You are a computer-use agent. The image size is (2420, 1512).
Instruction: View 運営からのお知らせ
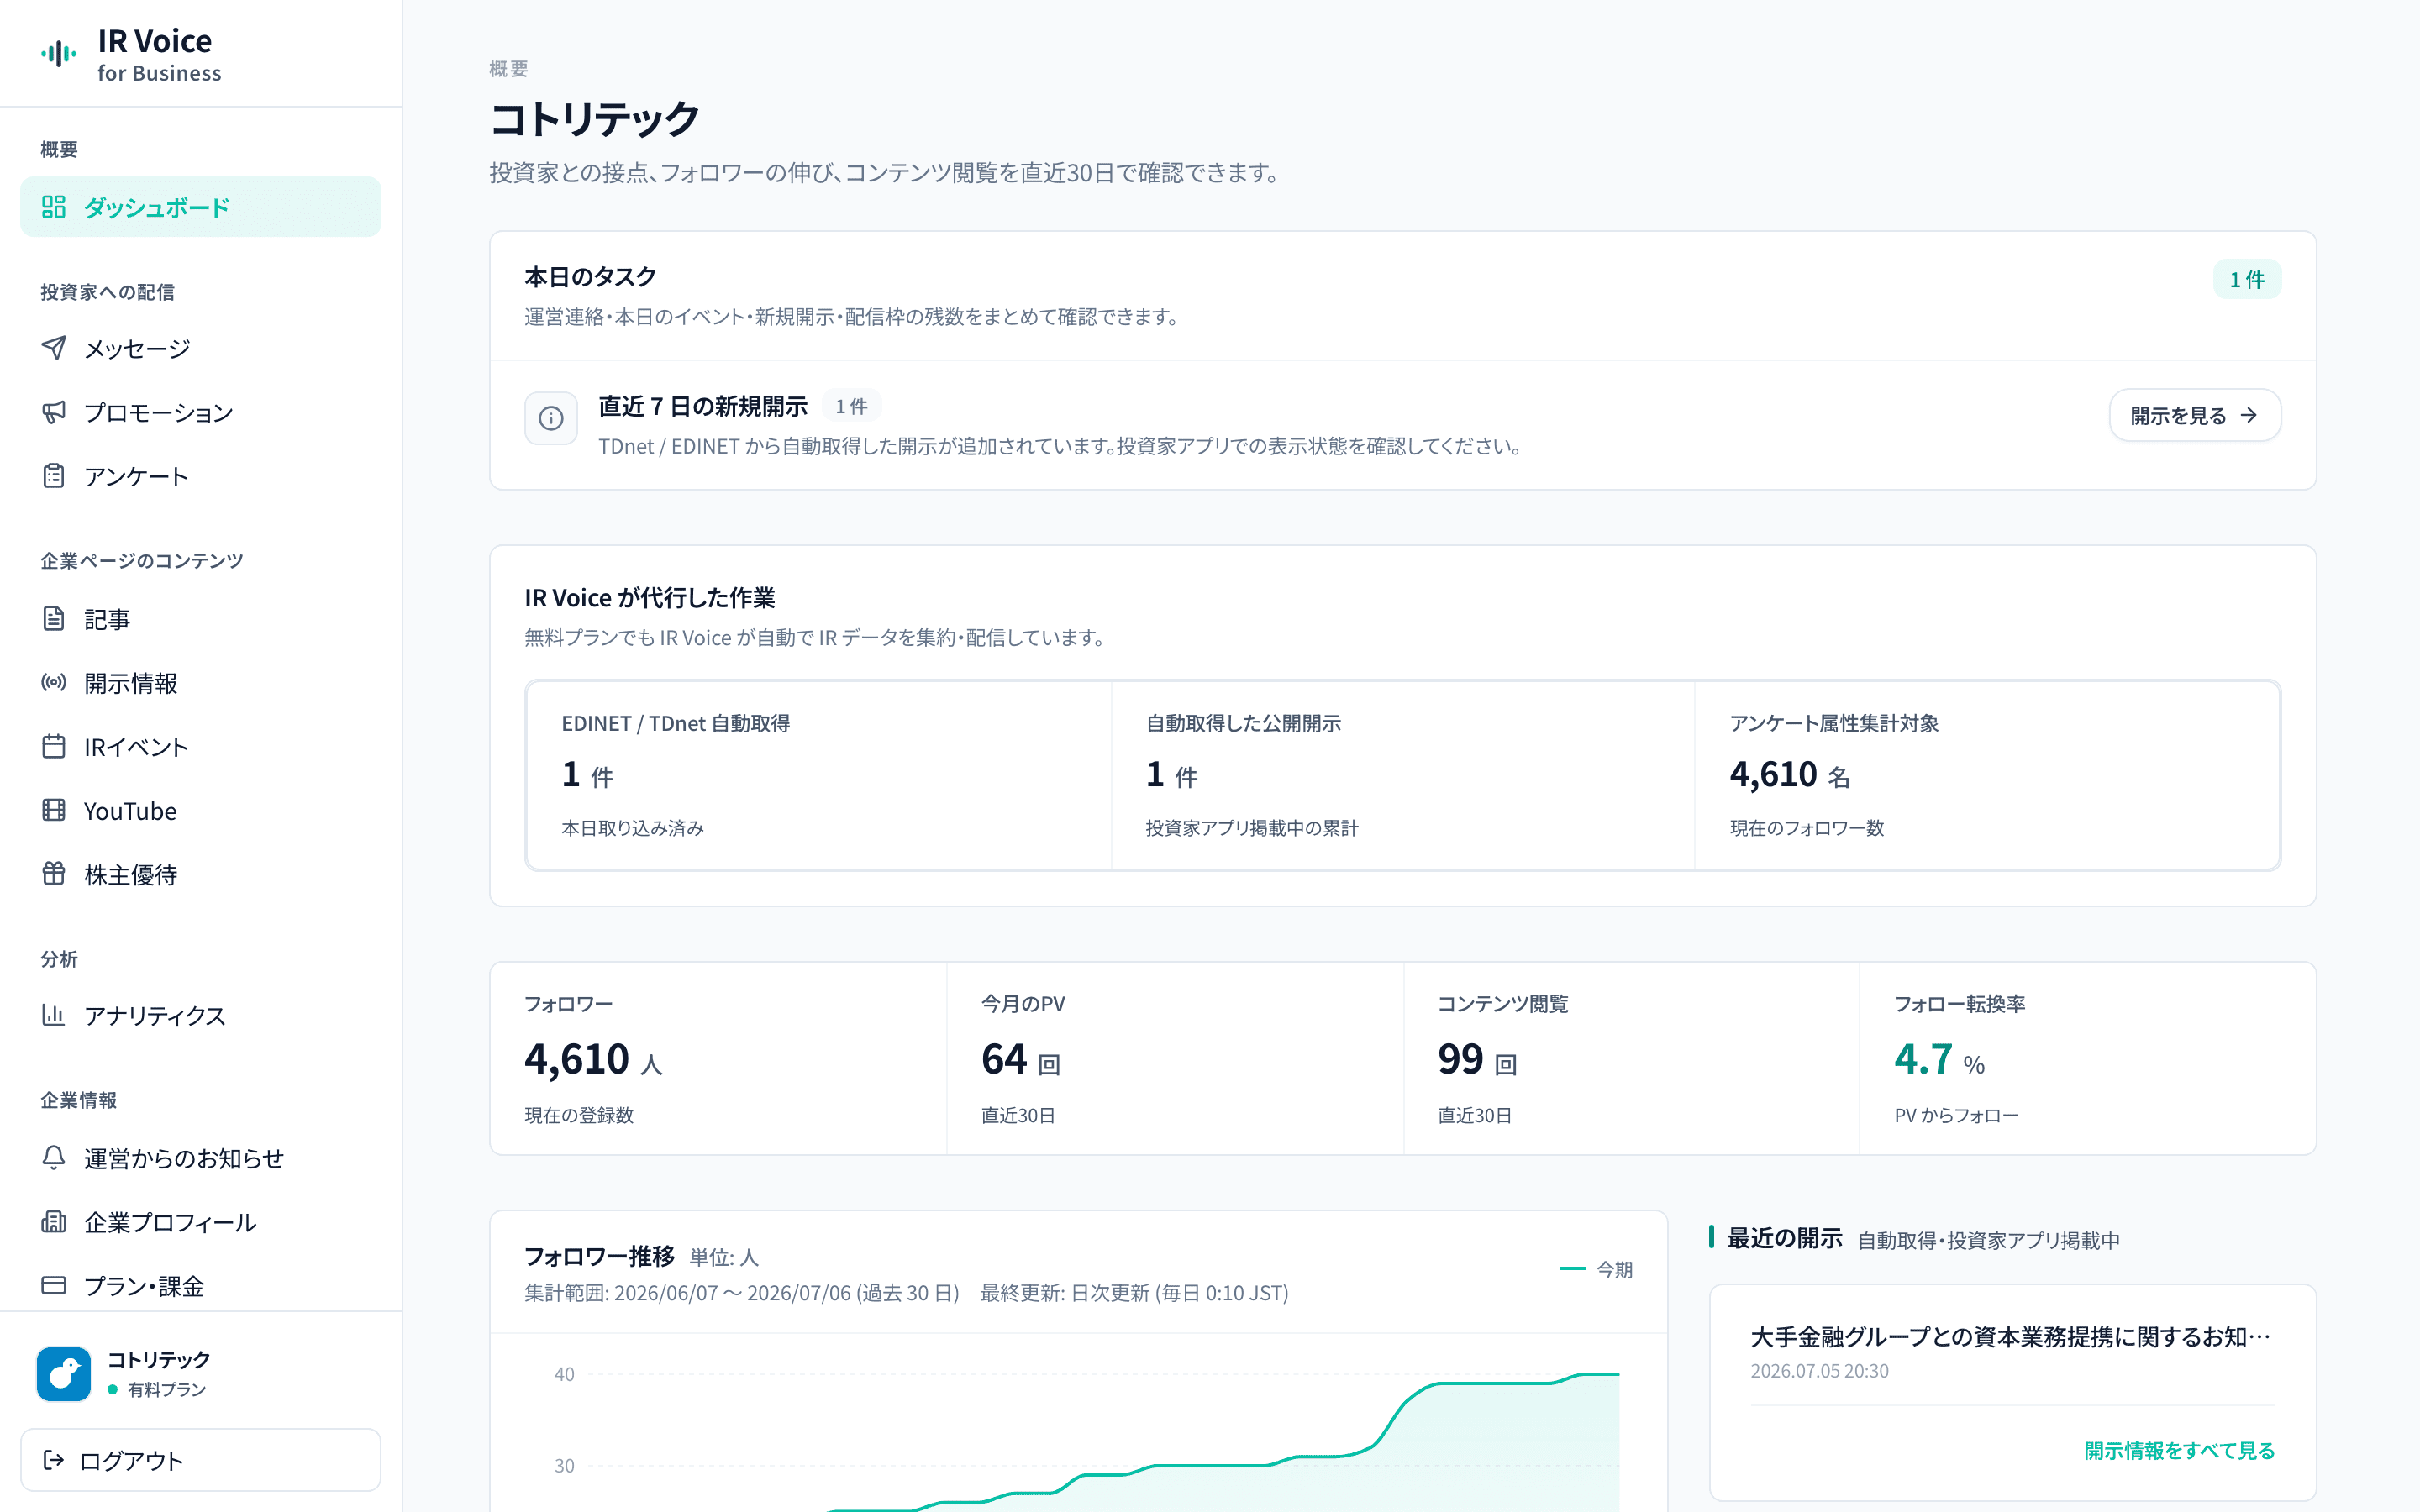coord(201,1158)
